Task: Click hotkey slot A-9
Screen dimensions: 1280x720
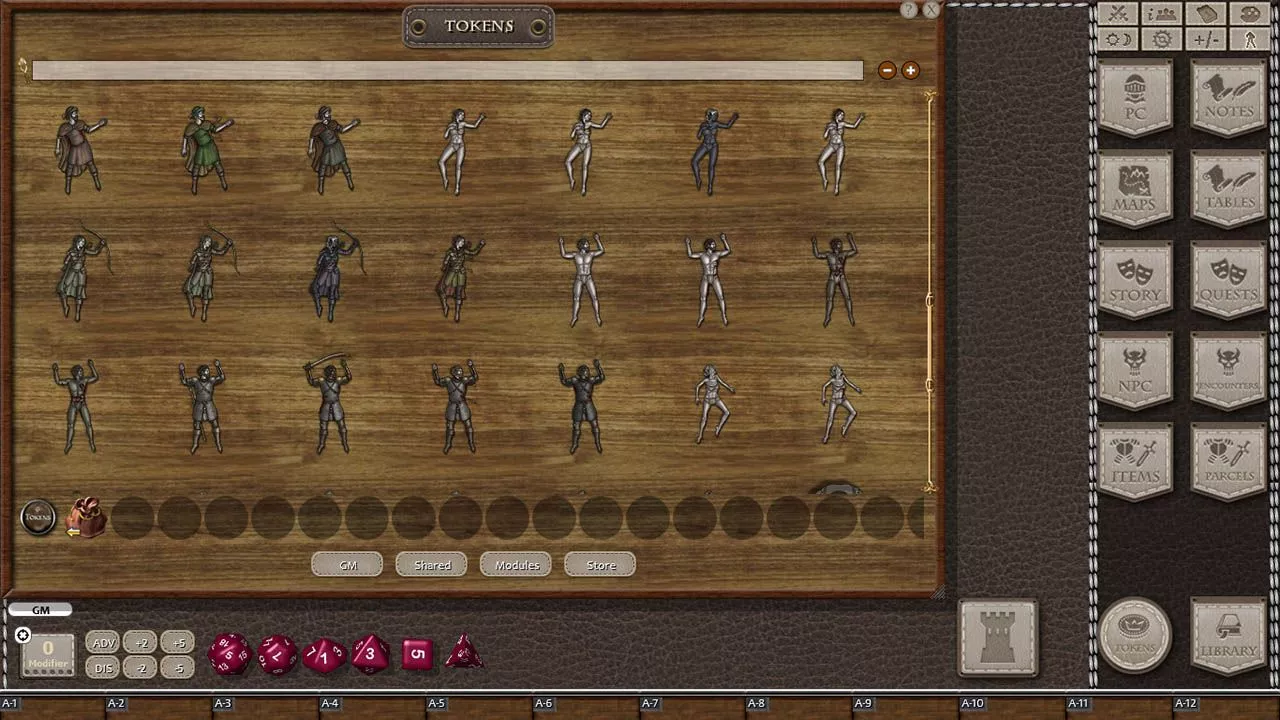Action: [863, 704]
